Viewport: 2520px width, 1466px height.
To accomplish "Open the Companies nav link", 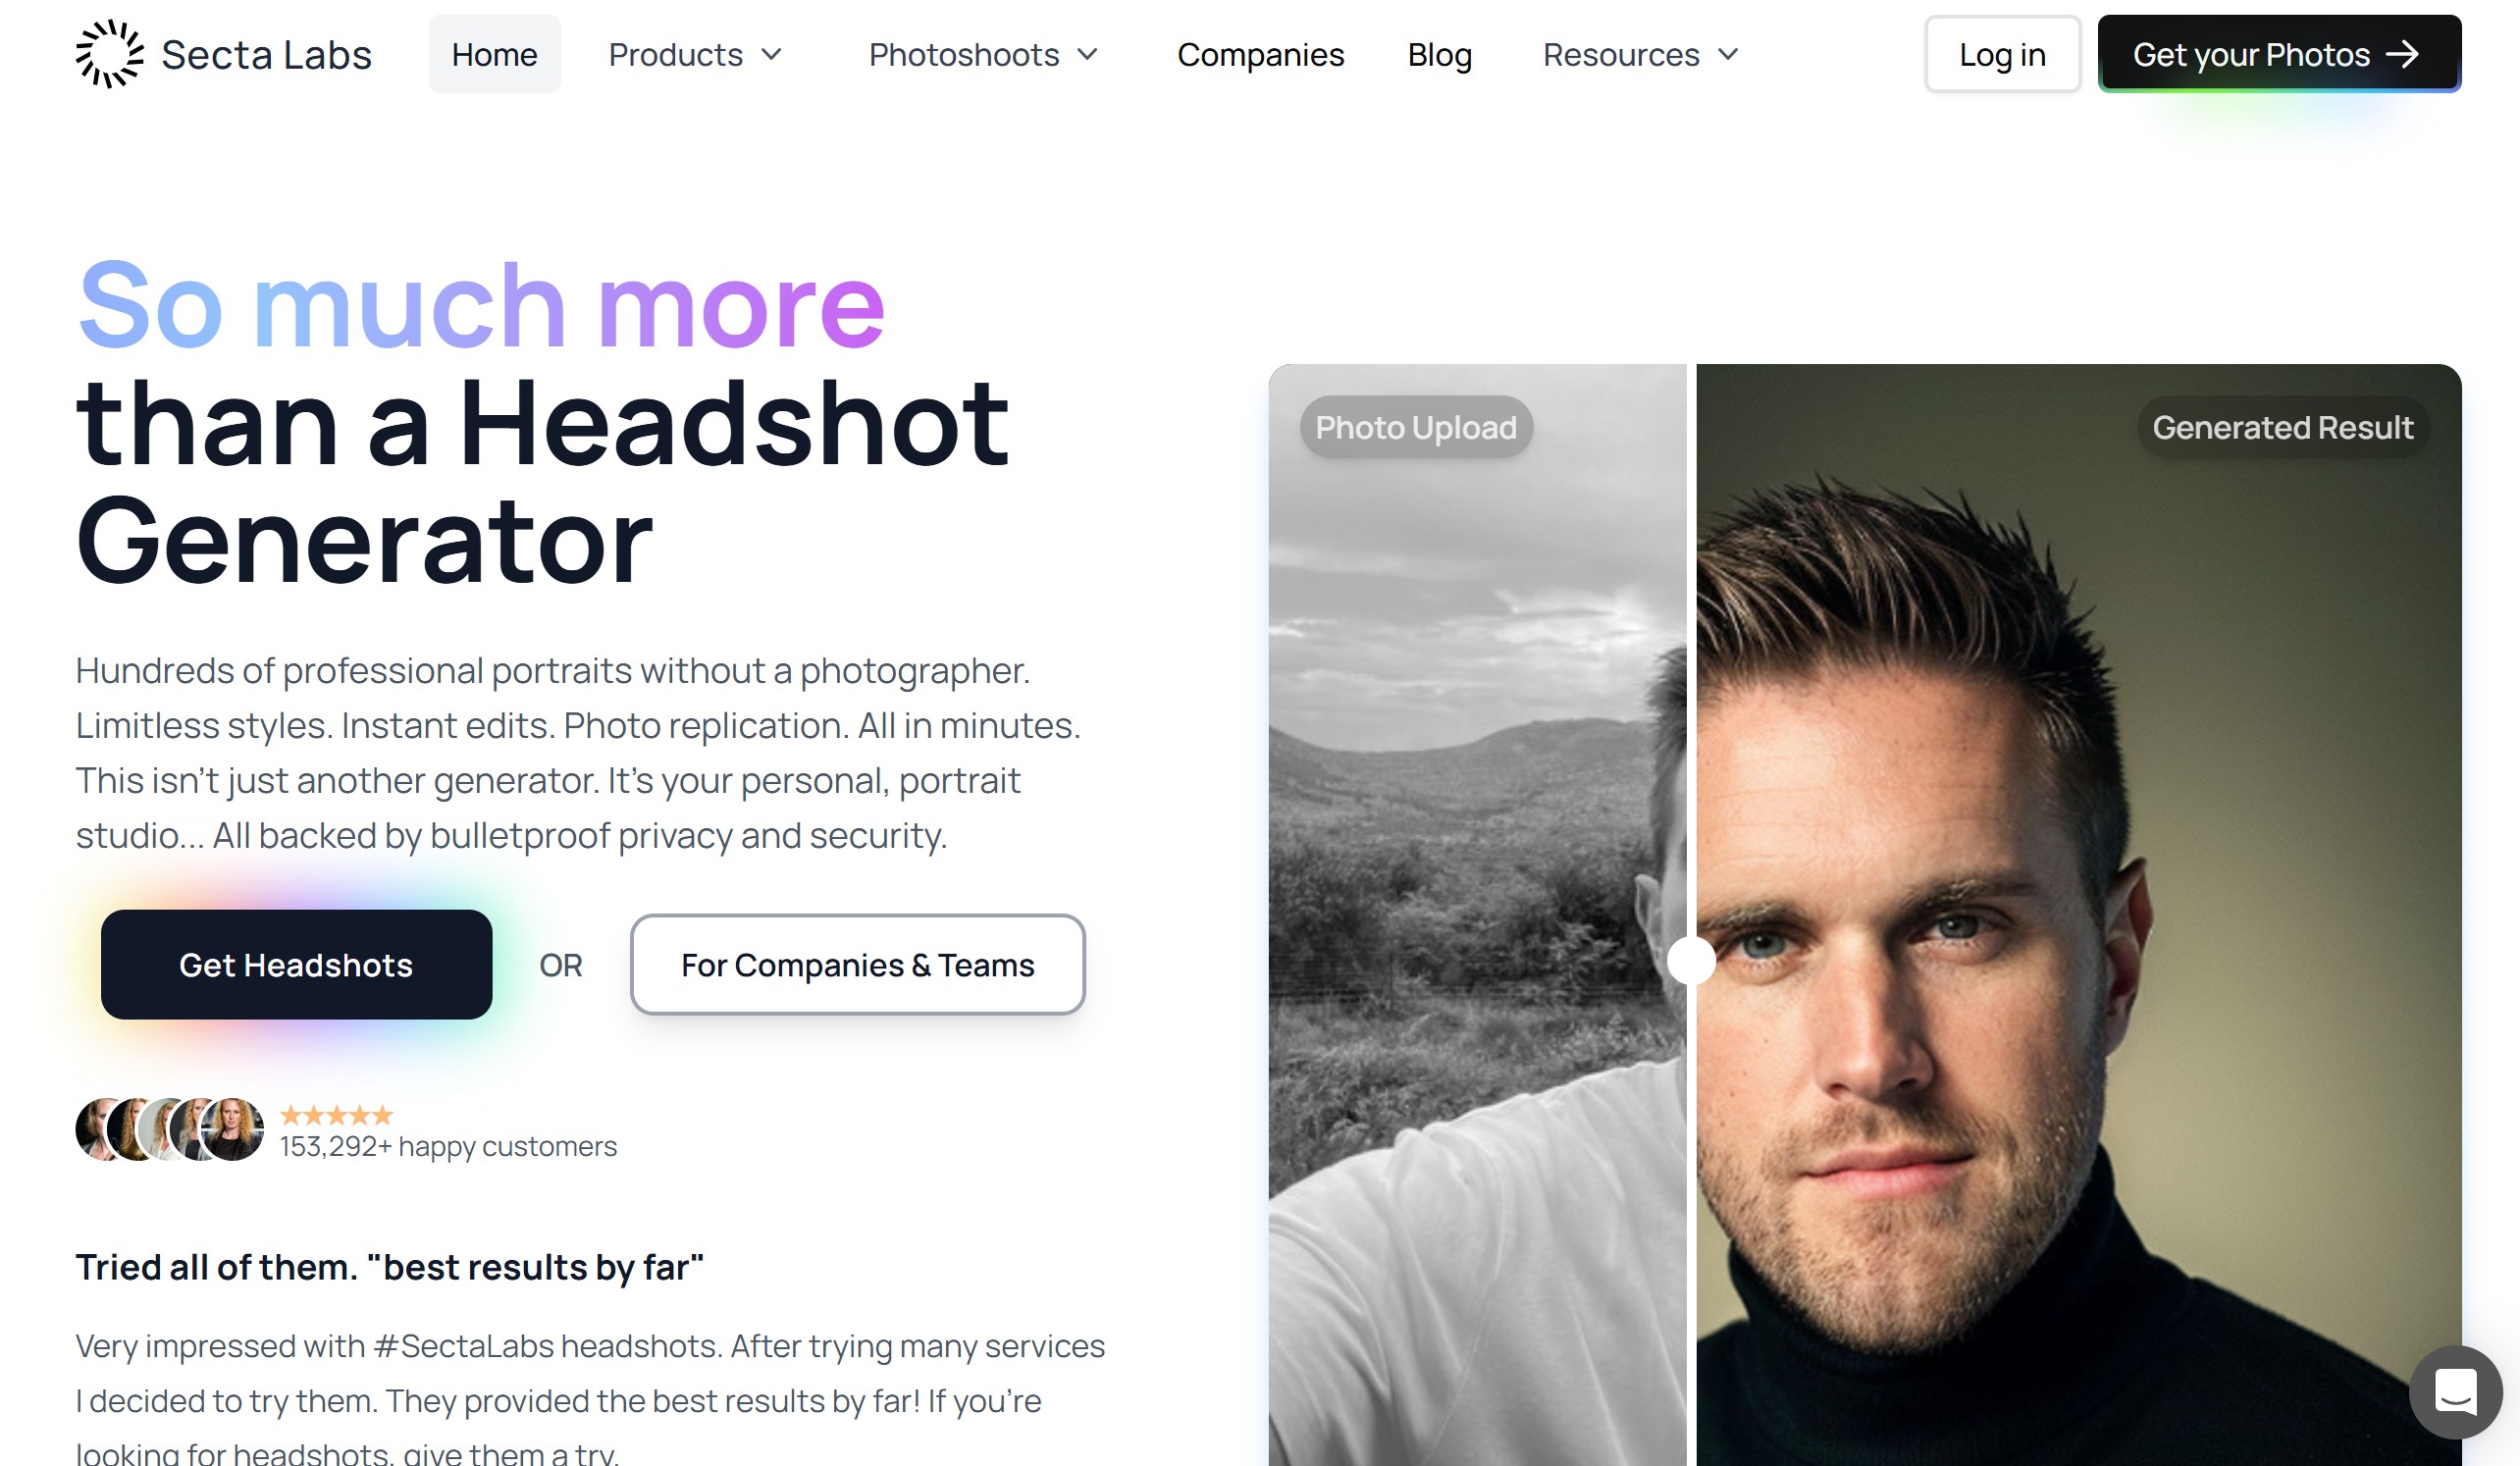I will click(x=1260, y=54).
